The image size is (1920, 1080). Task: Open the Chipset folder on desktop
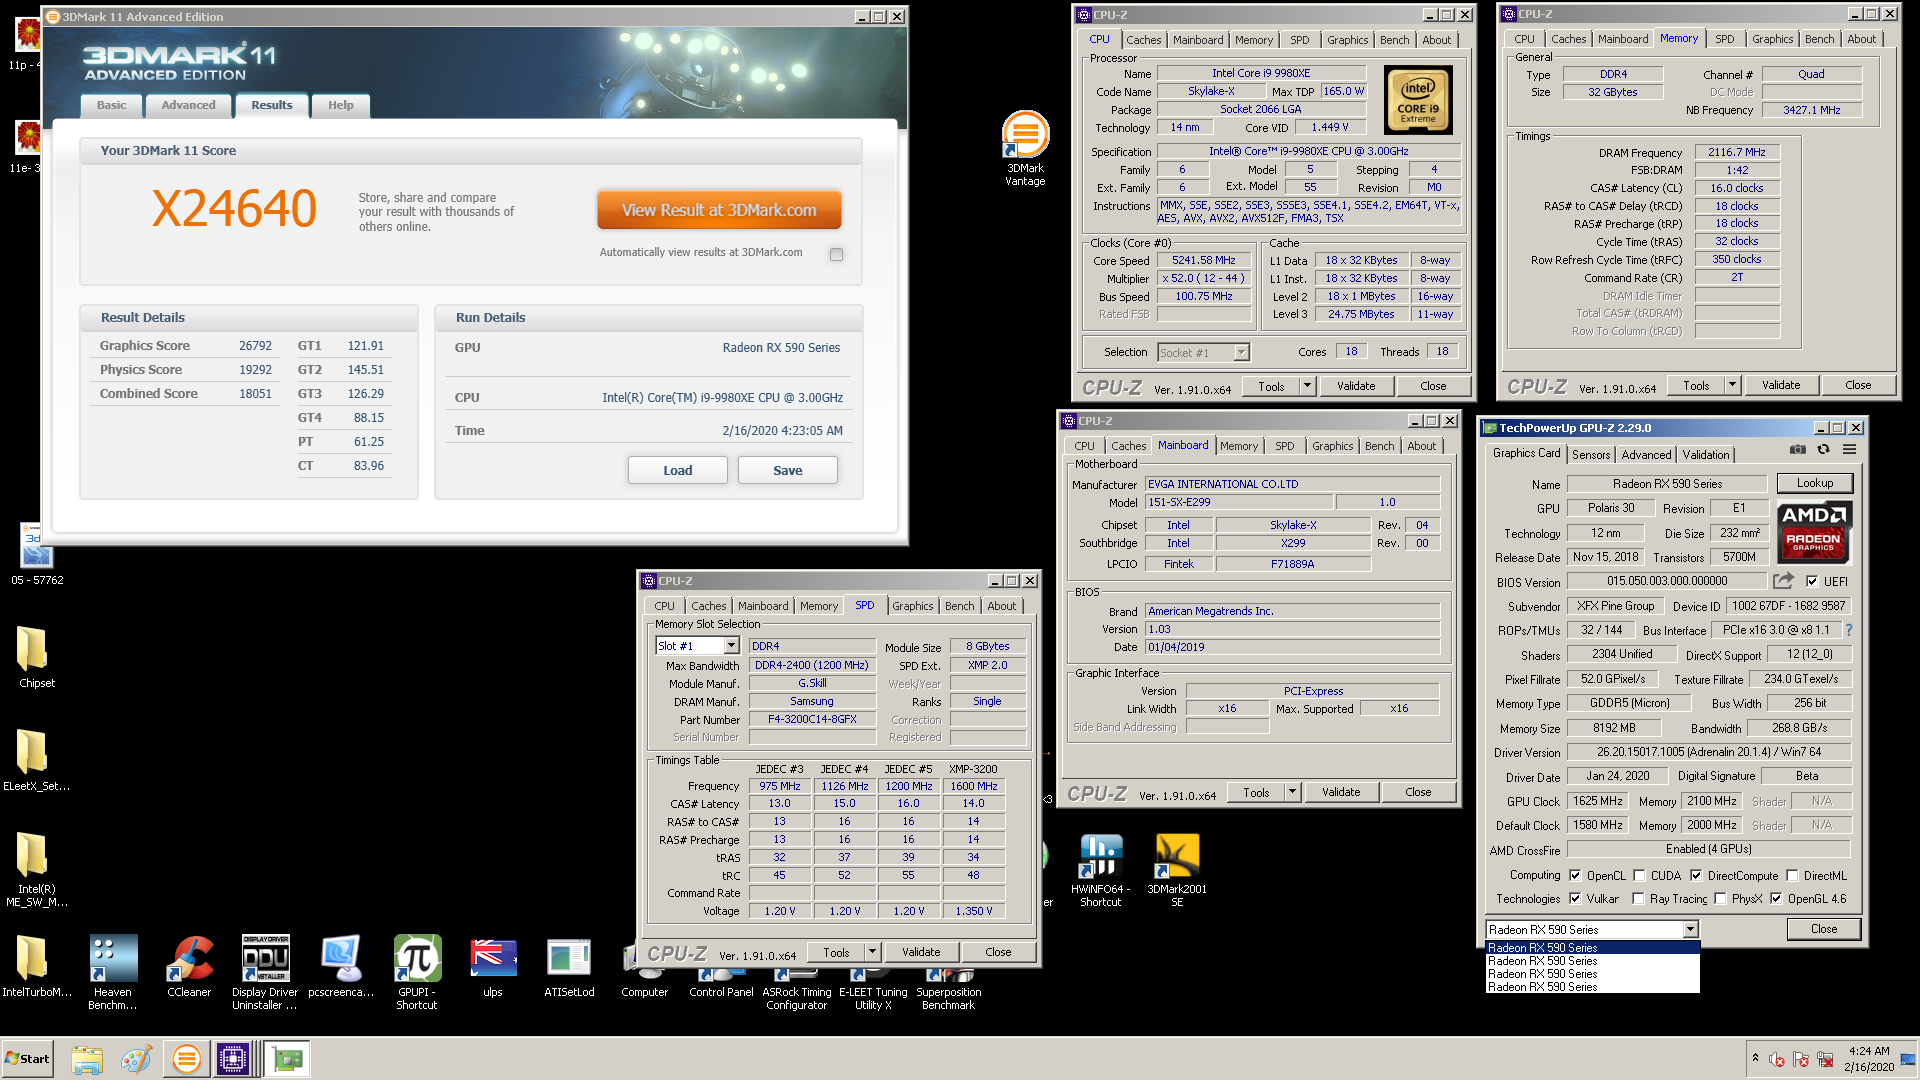[37, 657]
